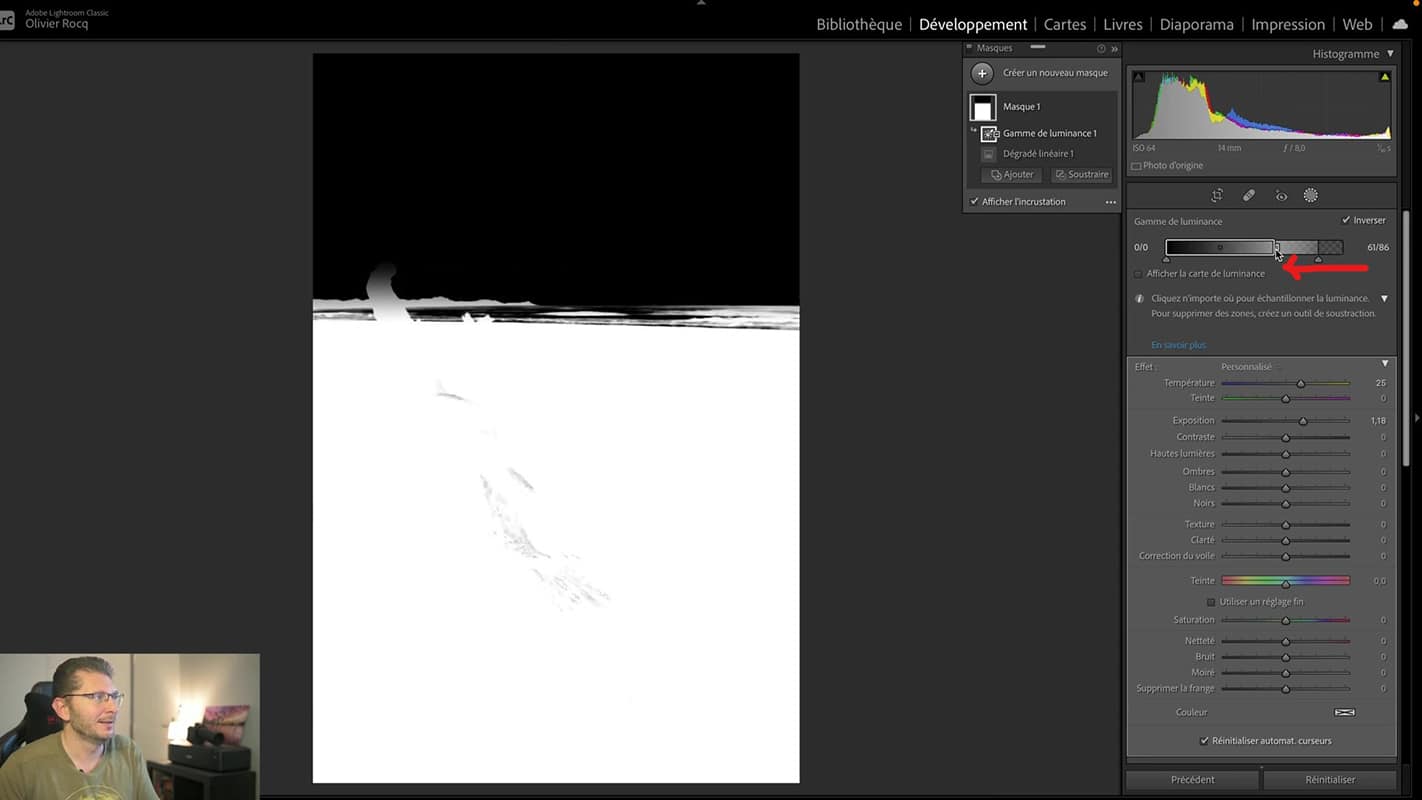Adjust the Température slider

point(1301,383)
